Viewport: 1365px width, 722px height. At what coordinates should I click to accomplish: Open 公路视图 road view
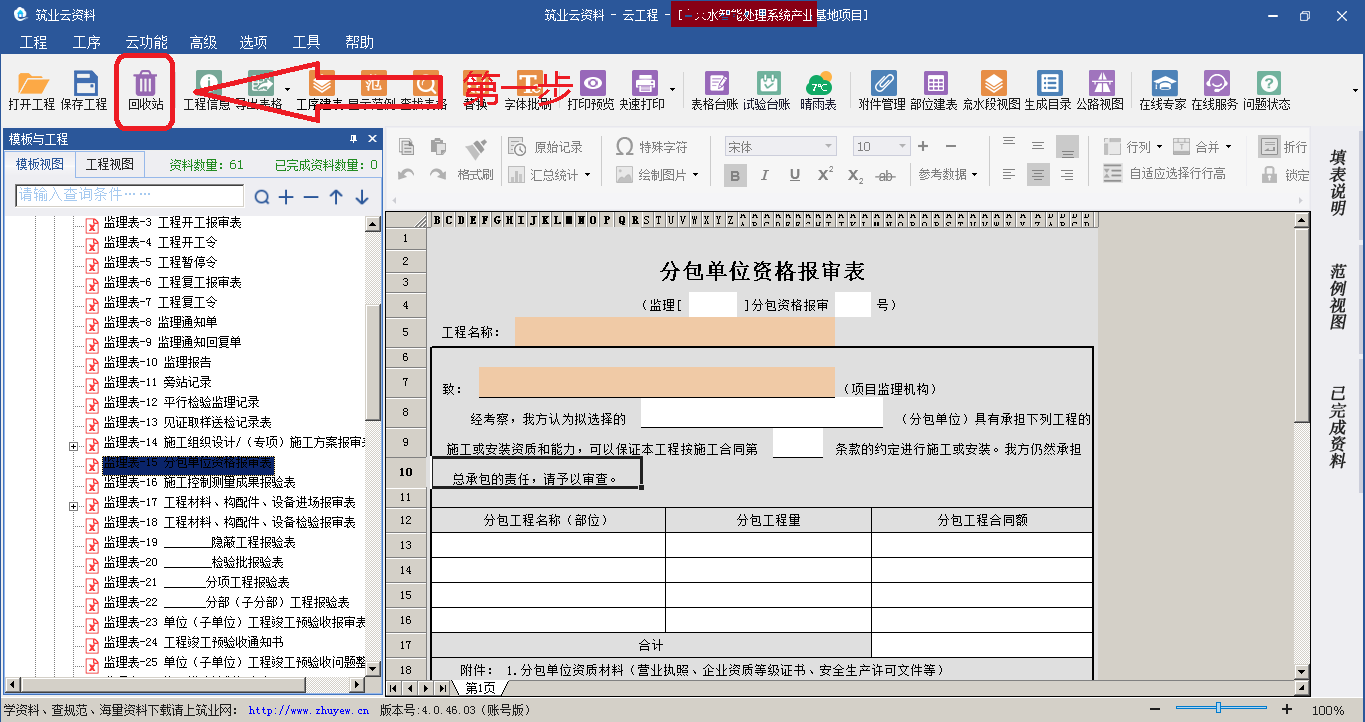[1100, 90]
